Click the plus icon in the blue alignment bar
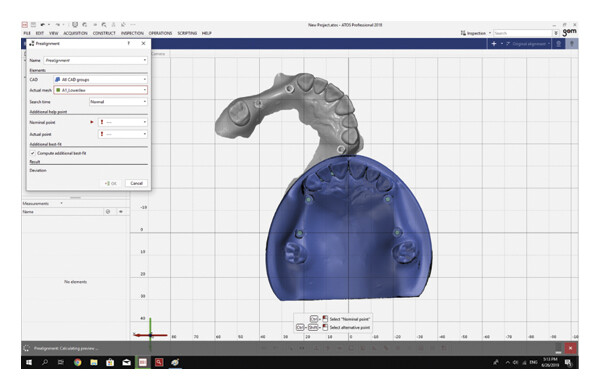The width and height of the screenshot is (600, 390). 494,44
